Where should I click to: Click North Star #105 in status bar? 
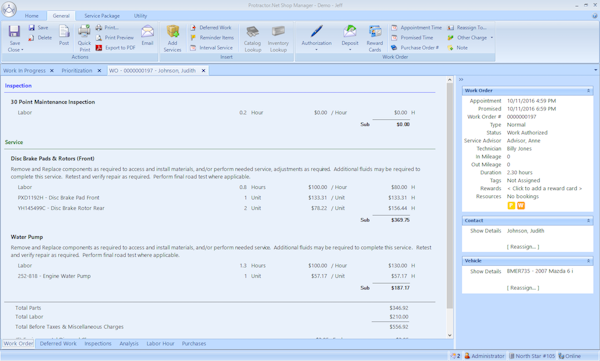click(x=532, y=356)
